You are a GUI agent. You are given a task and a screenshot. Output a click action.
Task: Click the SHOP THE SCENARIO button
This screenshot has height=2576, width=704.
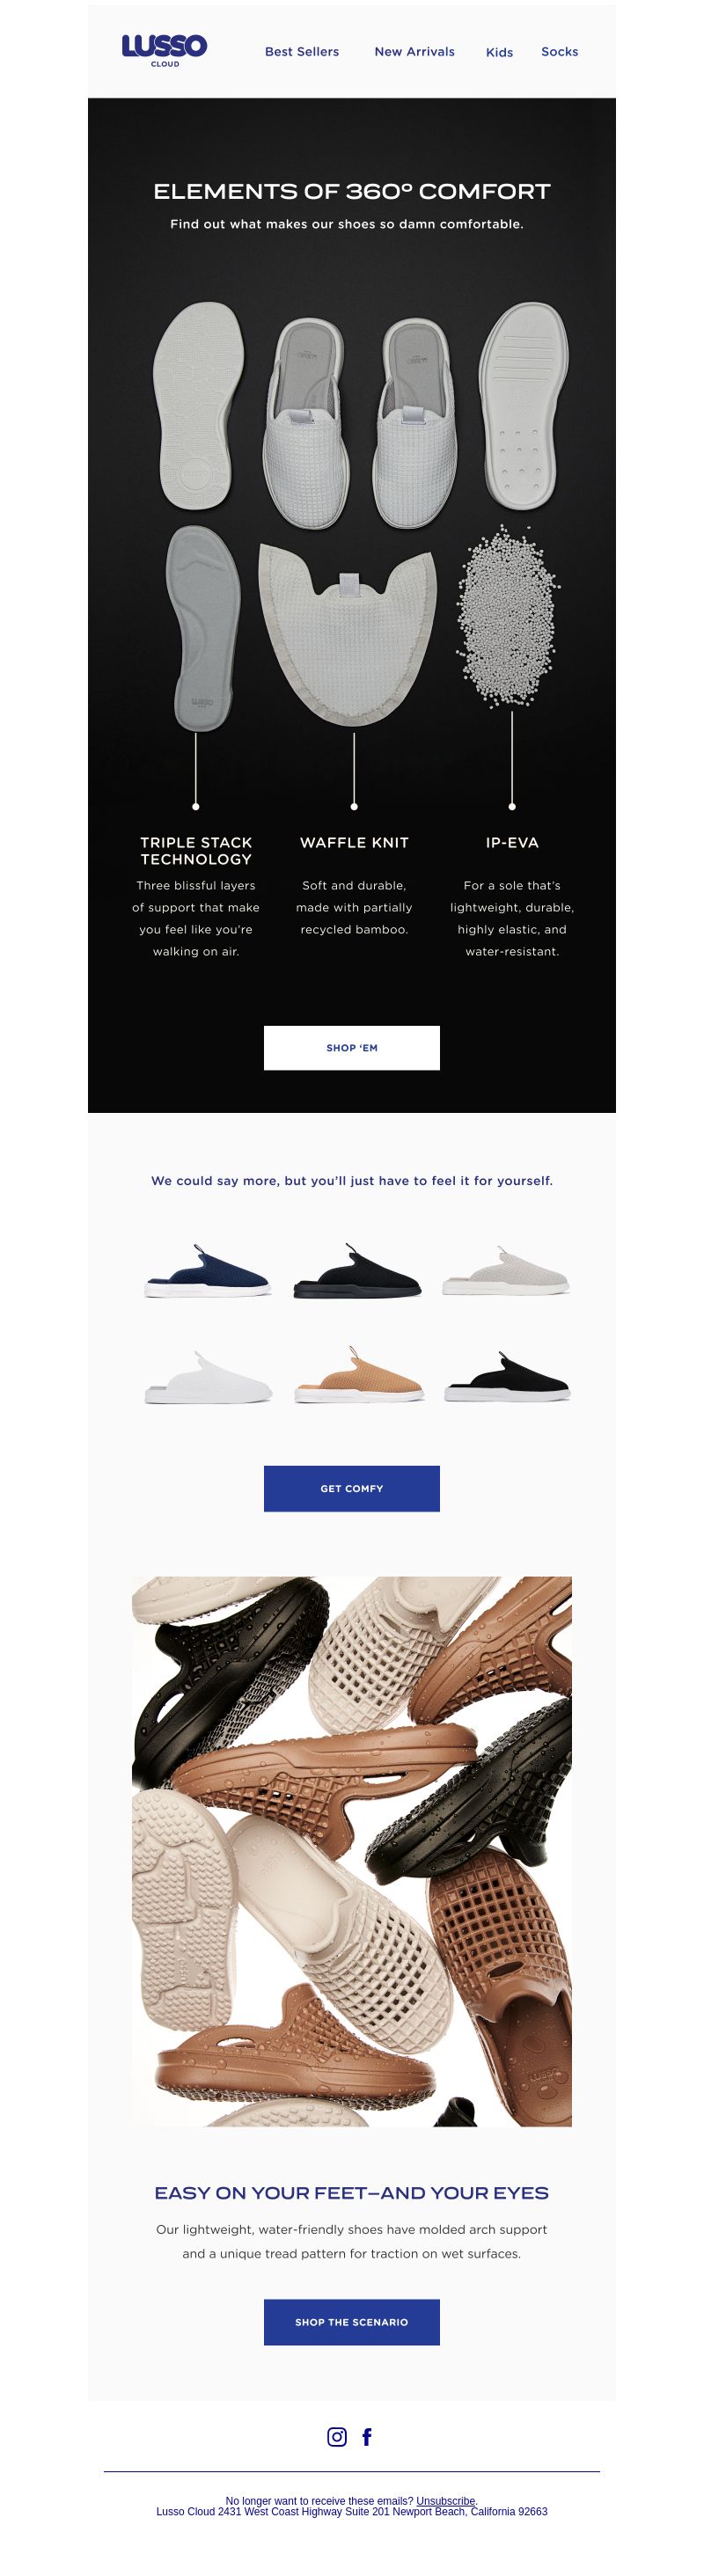coord(352,2322)
